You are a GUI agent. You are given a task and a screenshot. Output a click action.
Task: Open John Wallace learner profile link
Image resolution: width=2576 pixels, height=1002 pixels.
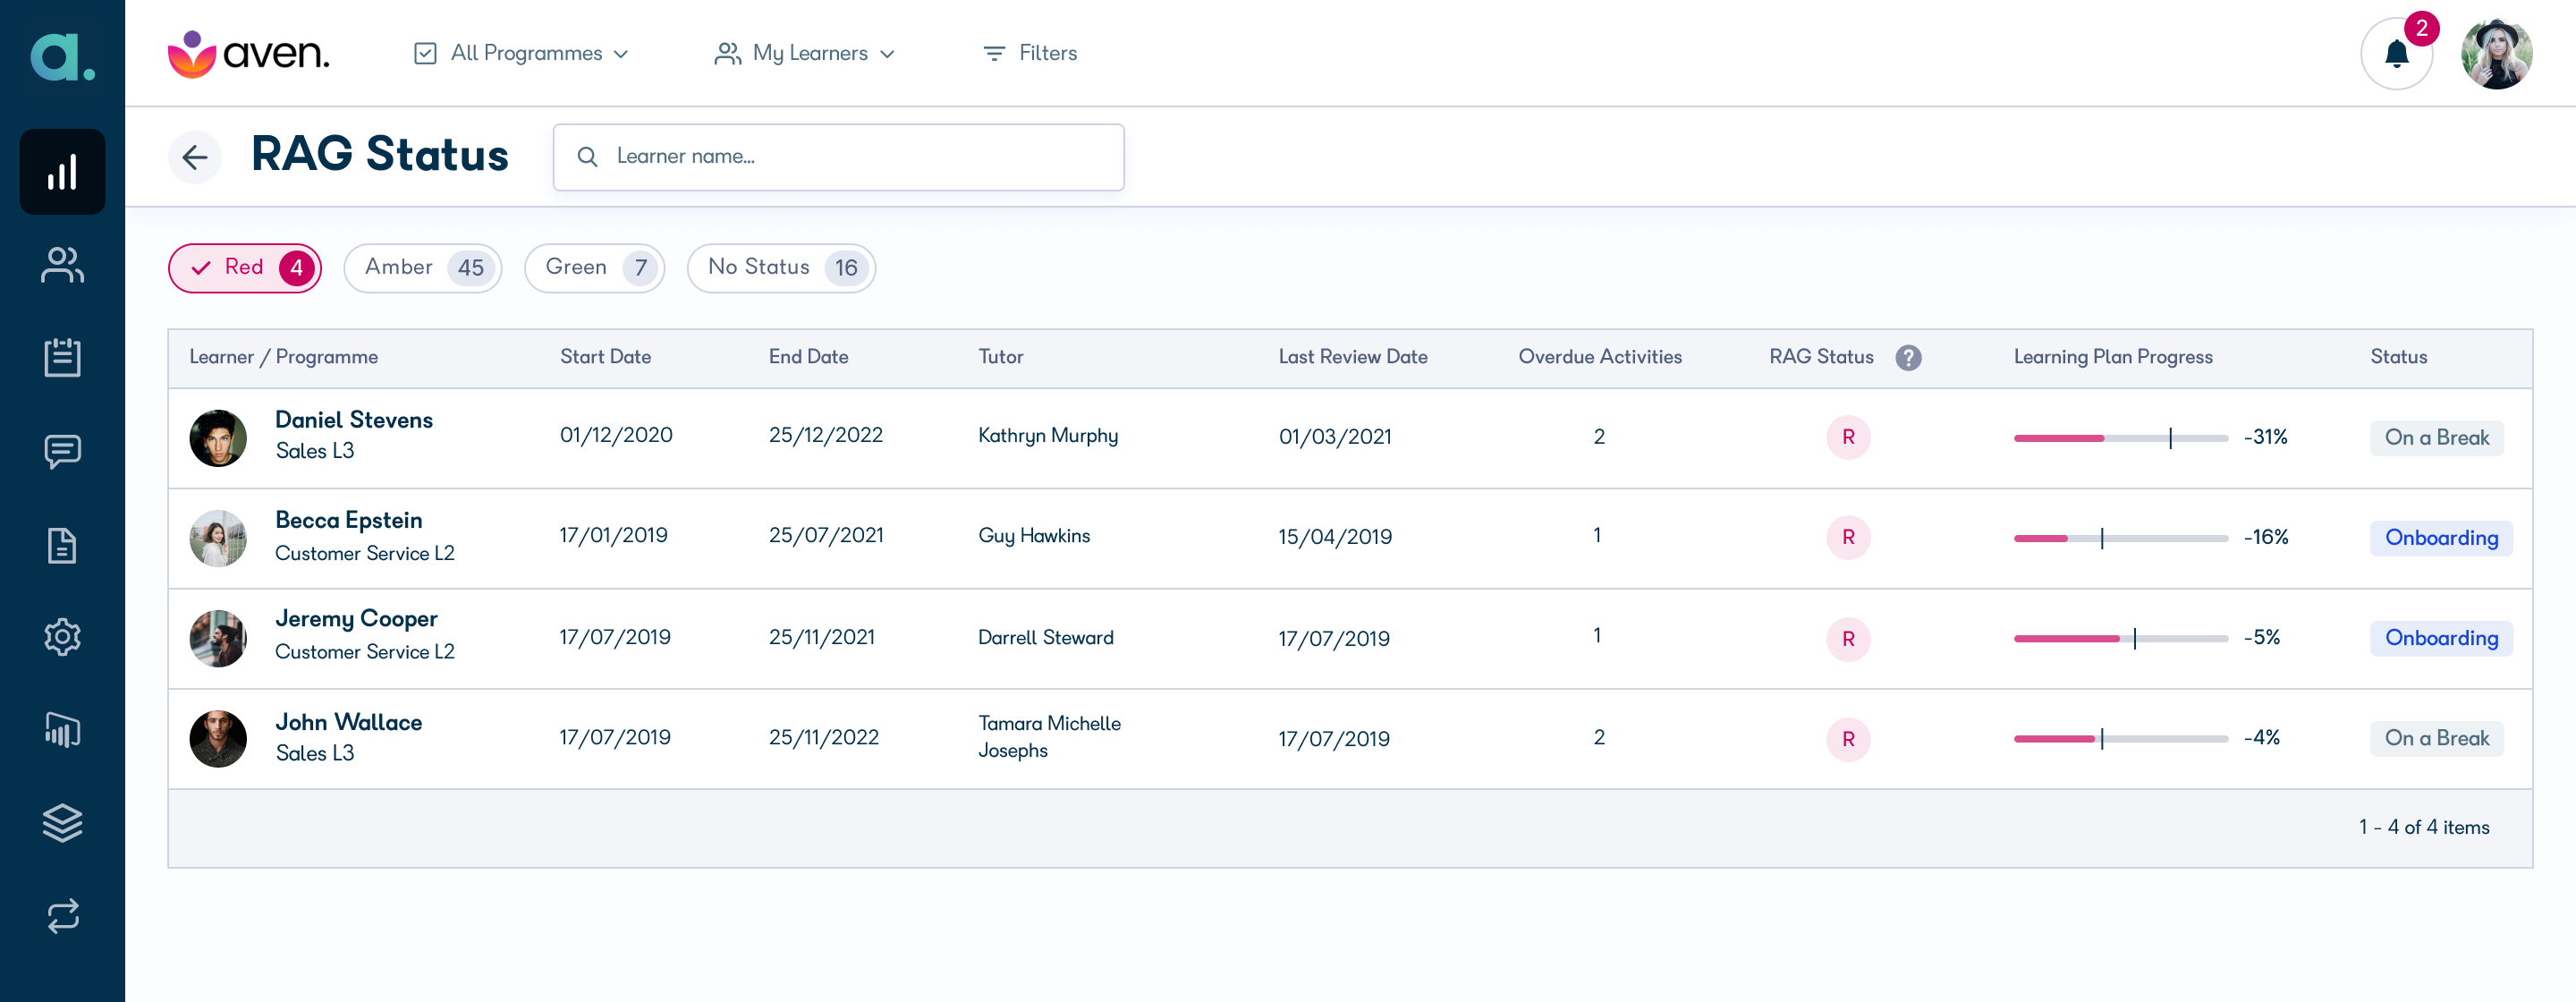[x=349, y=722]
